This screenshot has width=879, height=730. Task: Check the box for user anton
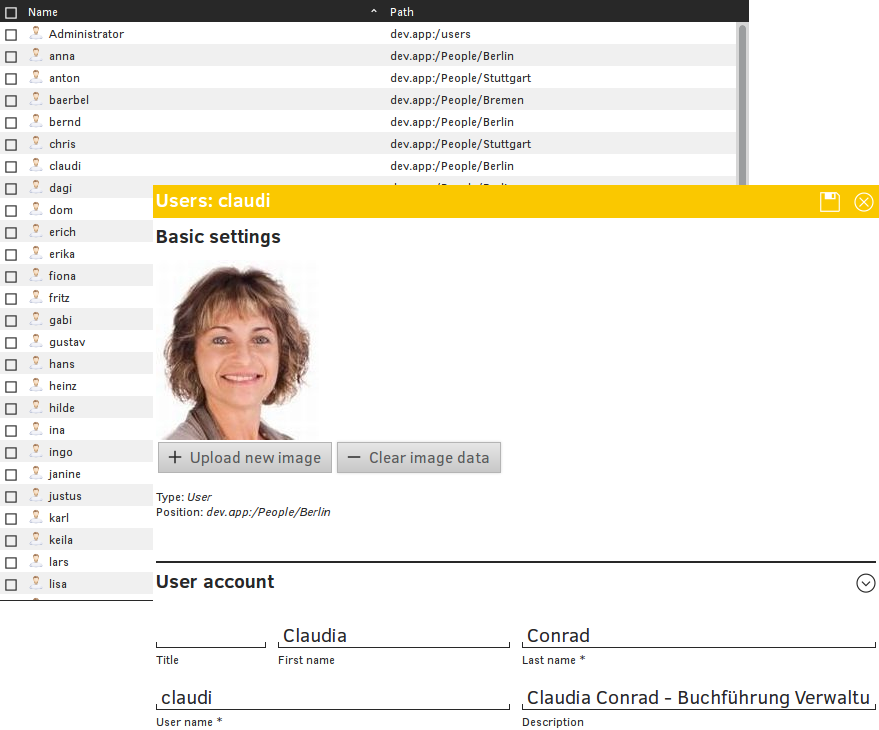click(x=11, y=78)
